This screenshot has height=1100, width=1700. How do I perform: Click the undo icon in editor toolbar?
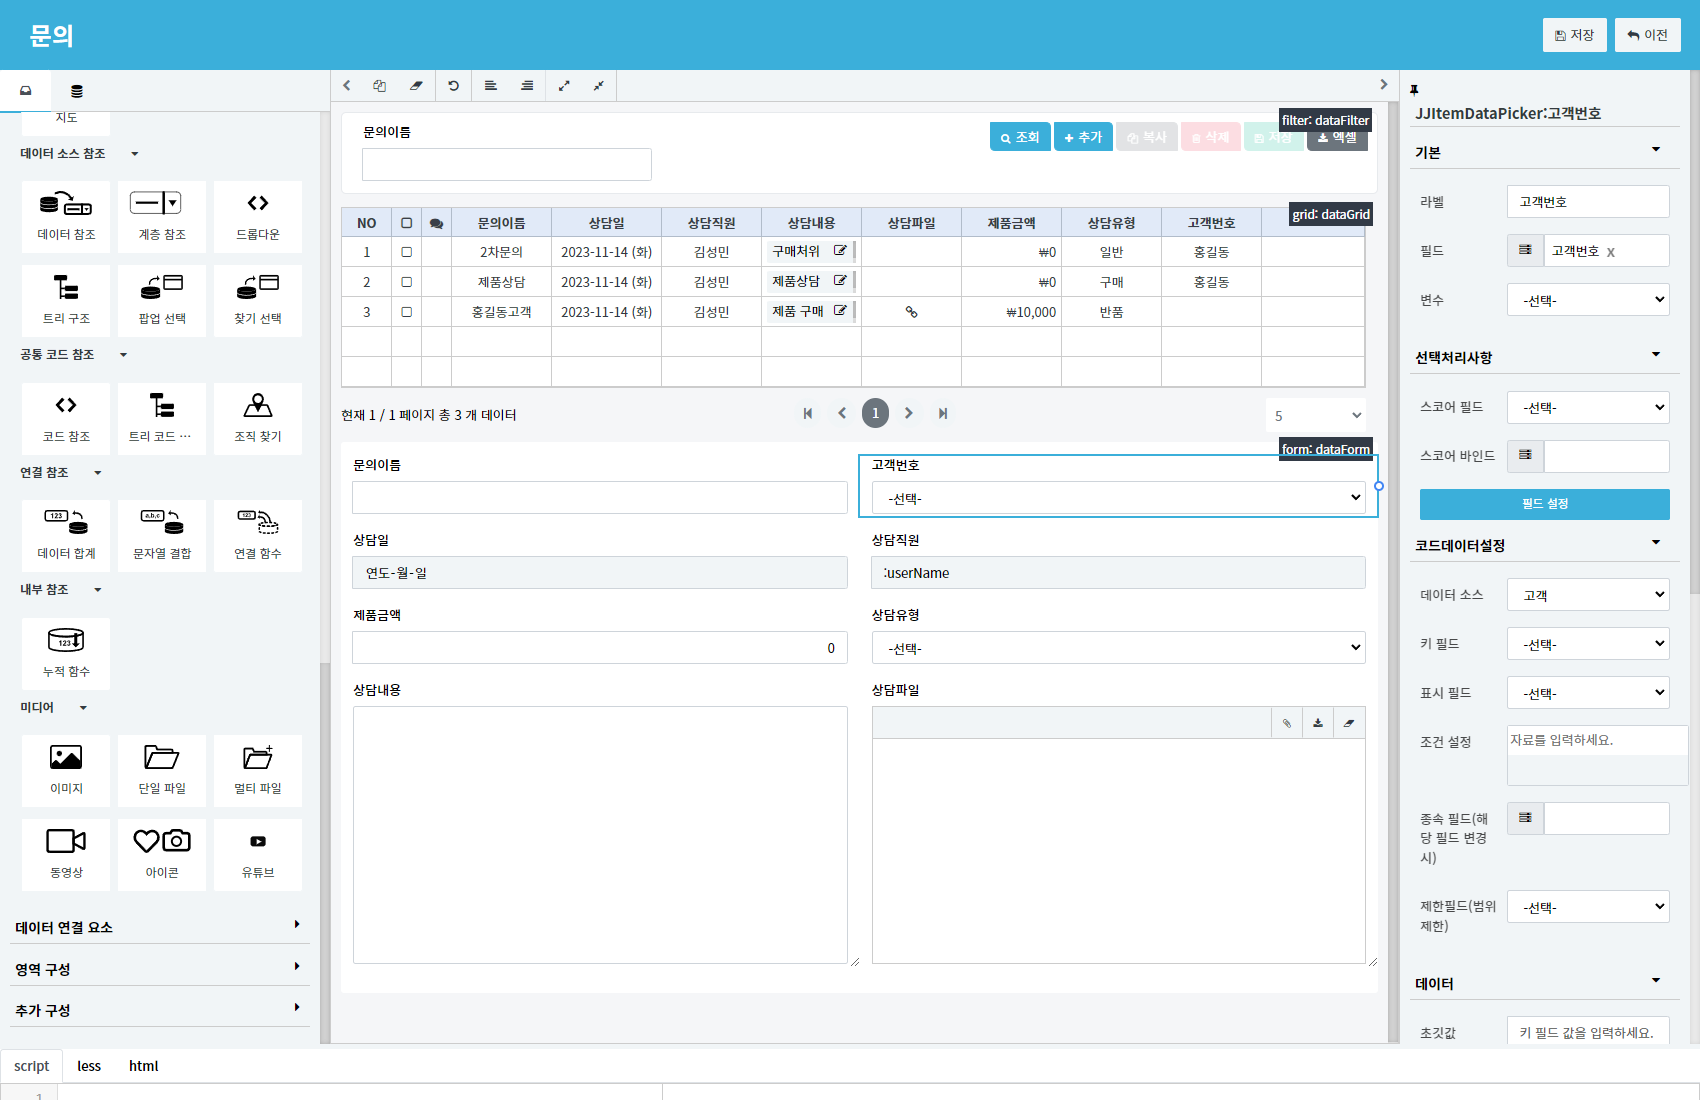click(x=453, y=86)
